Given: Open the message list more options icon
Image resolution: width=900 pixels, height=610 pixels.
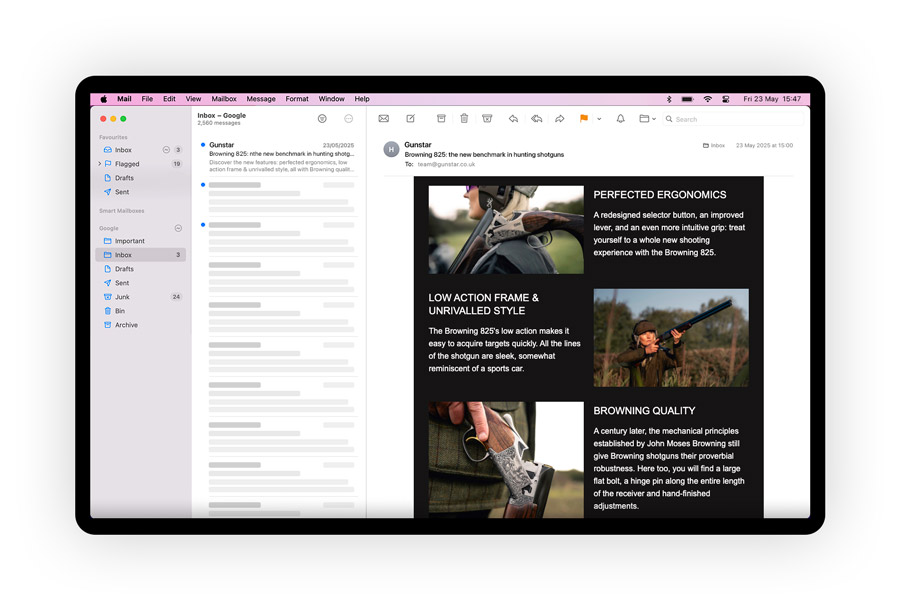Looking at the screenshot, I should coord(348,119).
